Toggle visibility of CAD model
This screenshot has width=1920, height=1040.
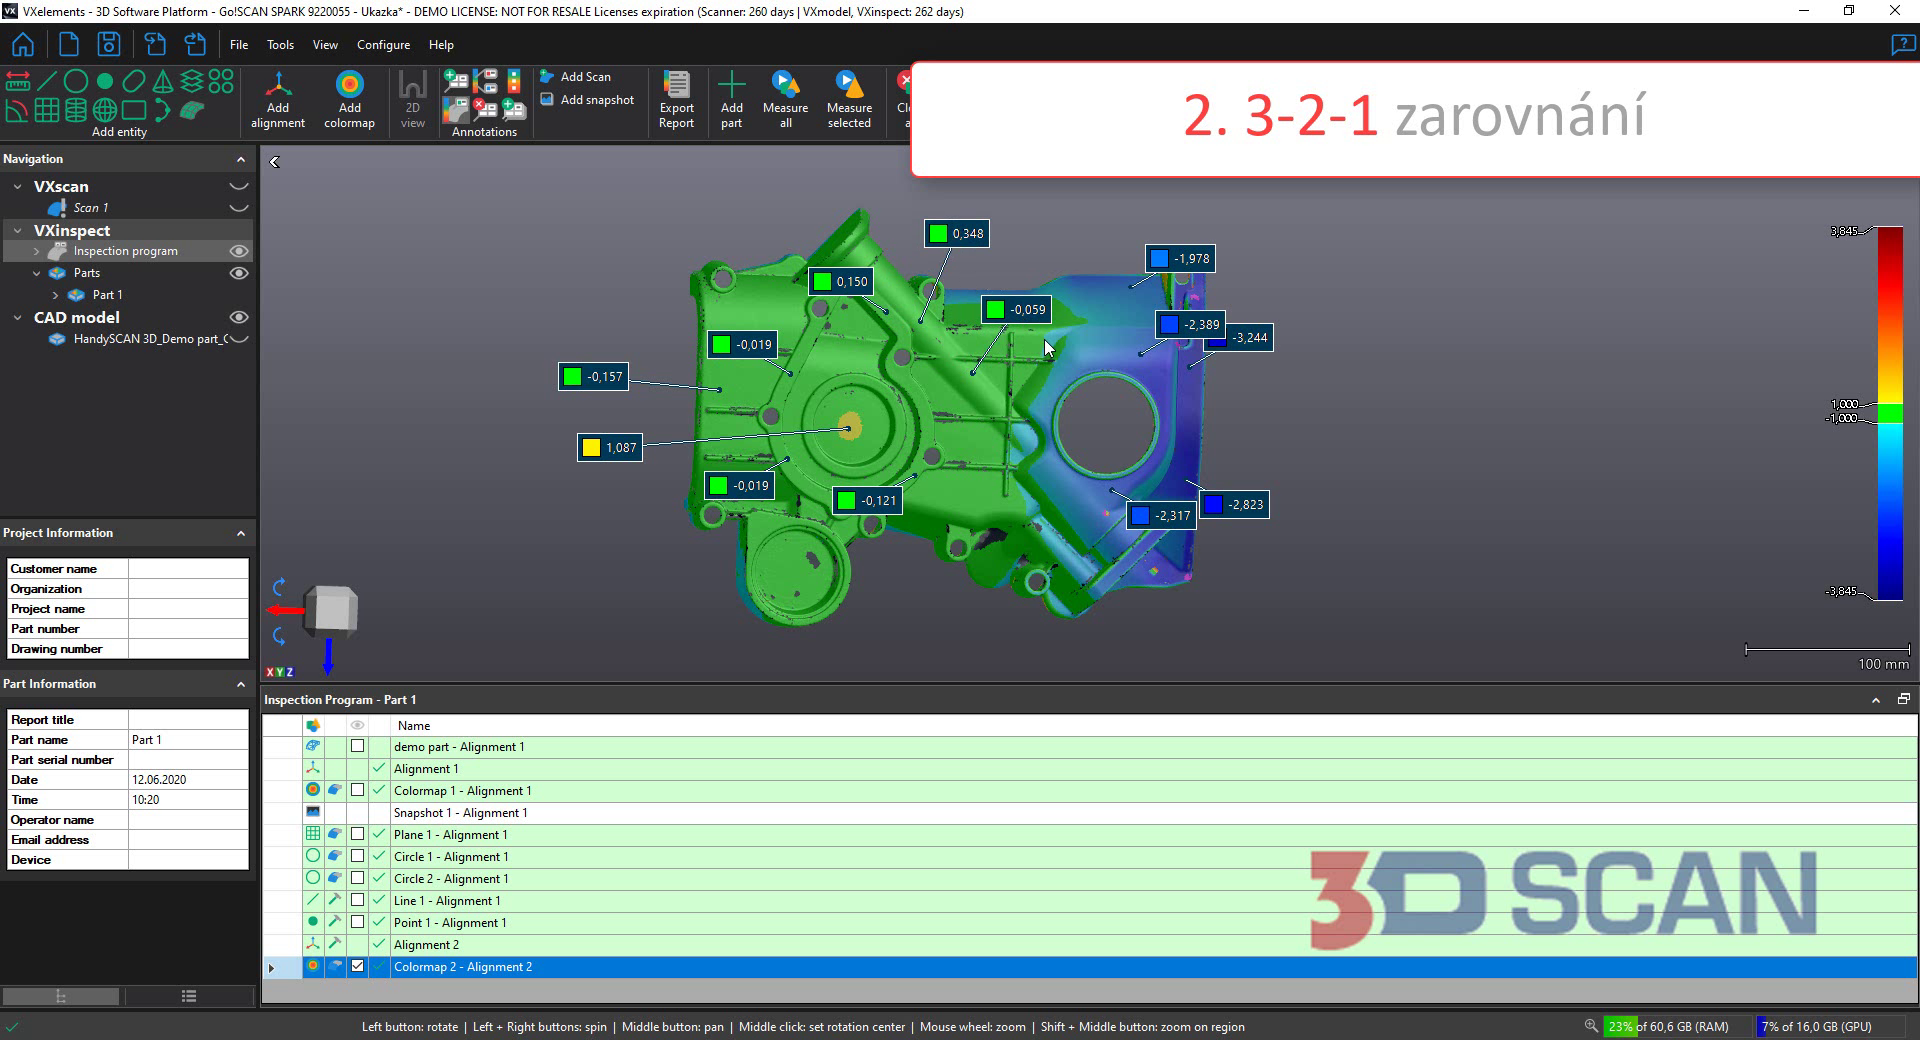[x=239, y=317]
